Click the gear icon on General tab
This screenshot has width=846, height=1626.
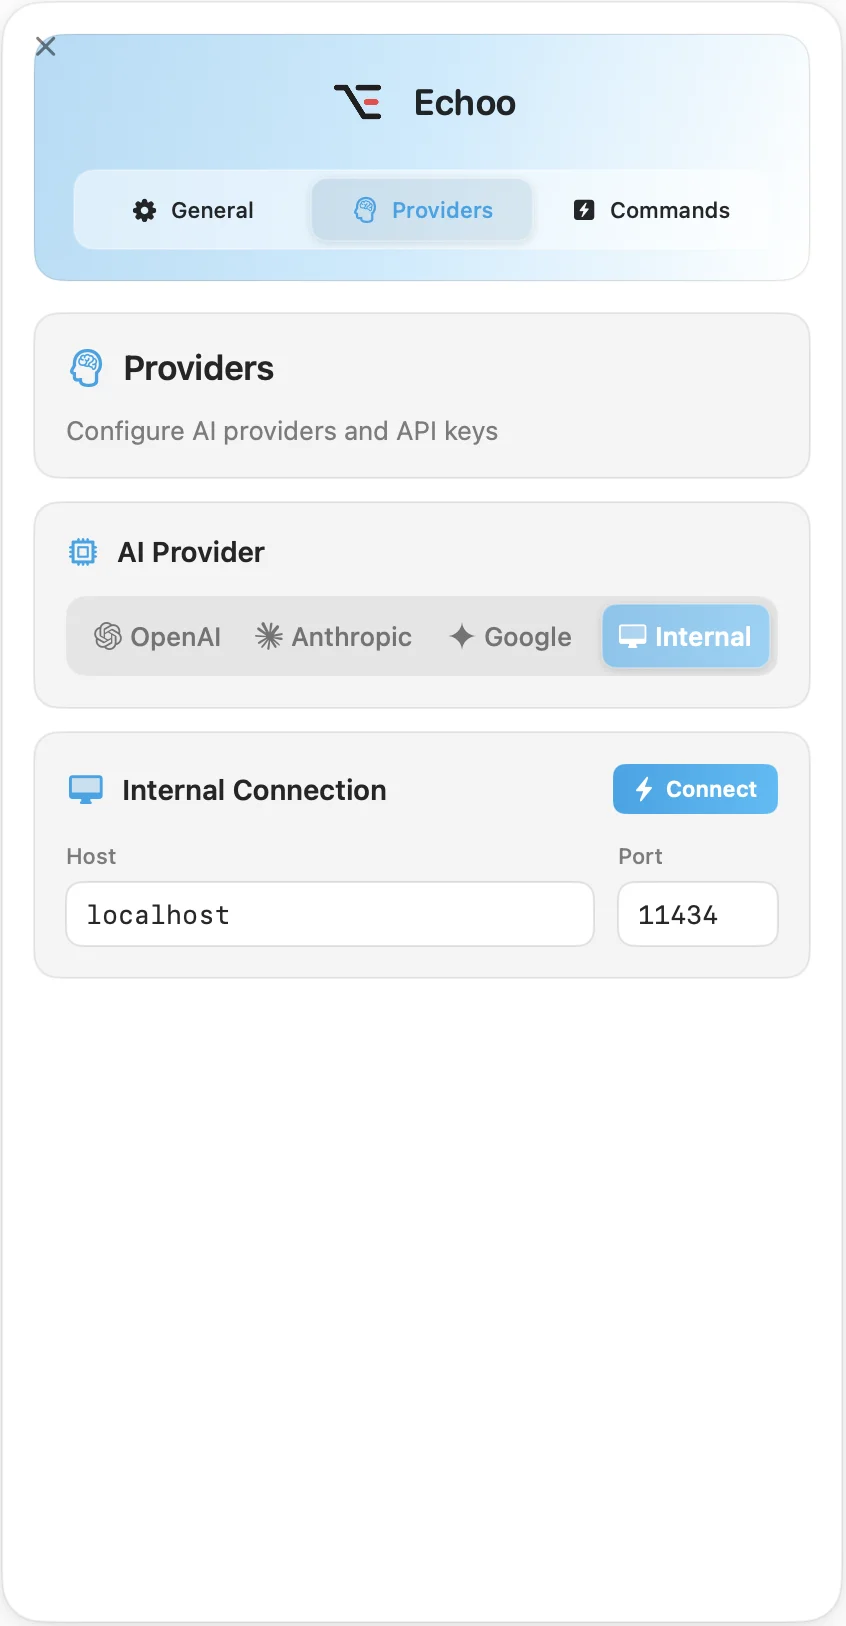[x=145, y=210]
